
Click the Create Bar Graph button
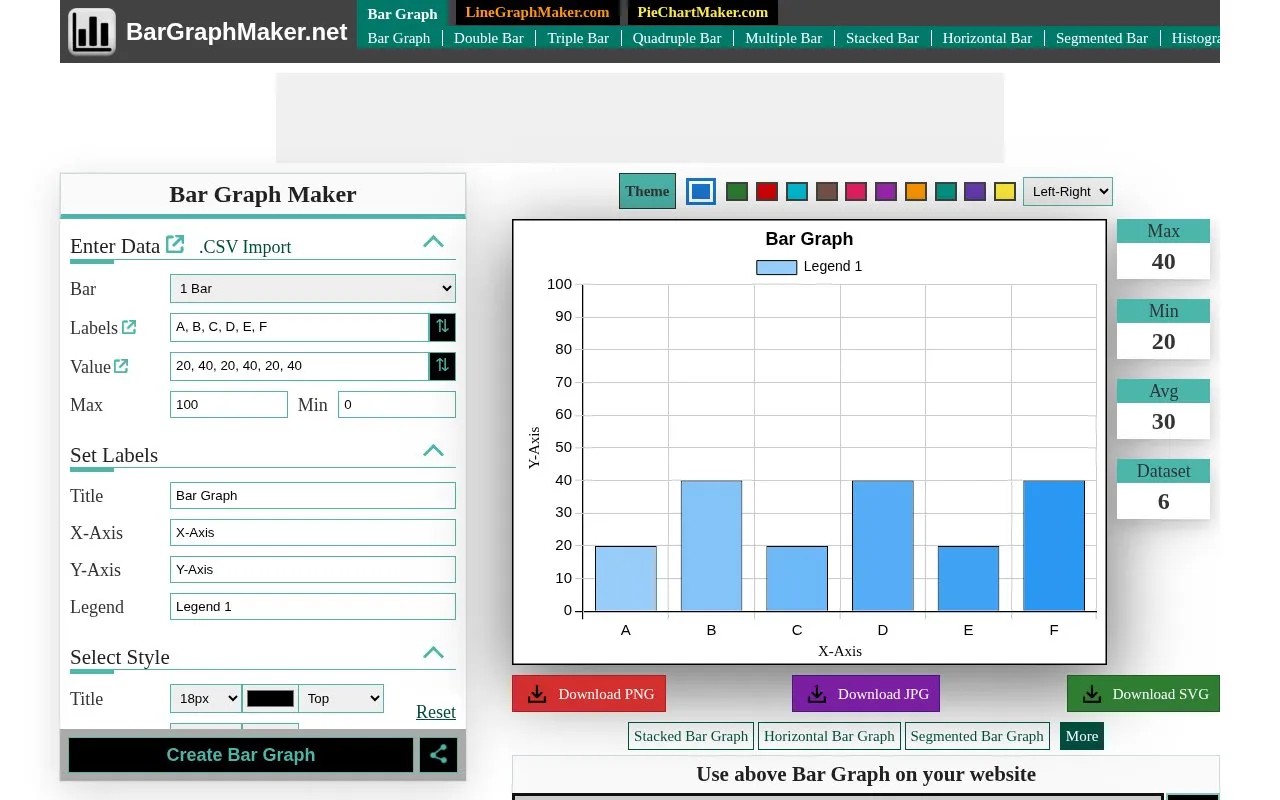point(241,755)
